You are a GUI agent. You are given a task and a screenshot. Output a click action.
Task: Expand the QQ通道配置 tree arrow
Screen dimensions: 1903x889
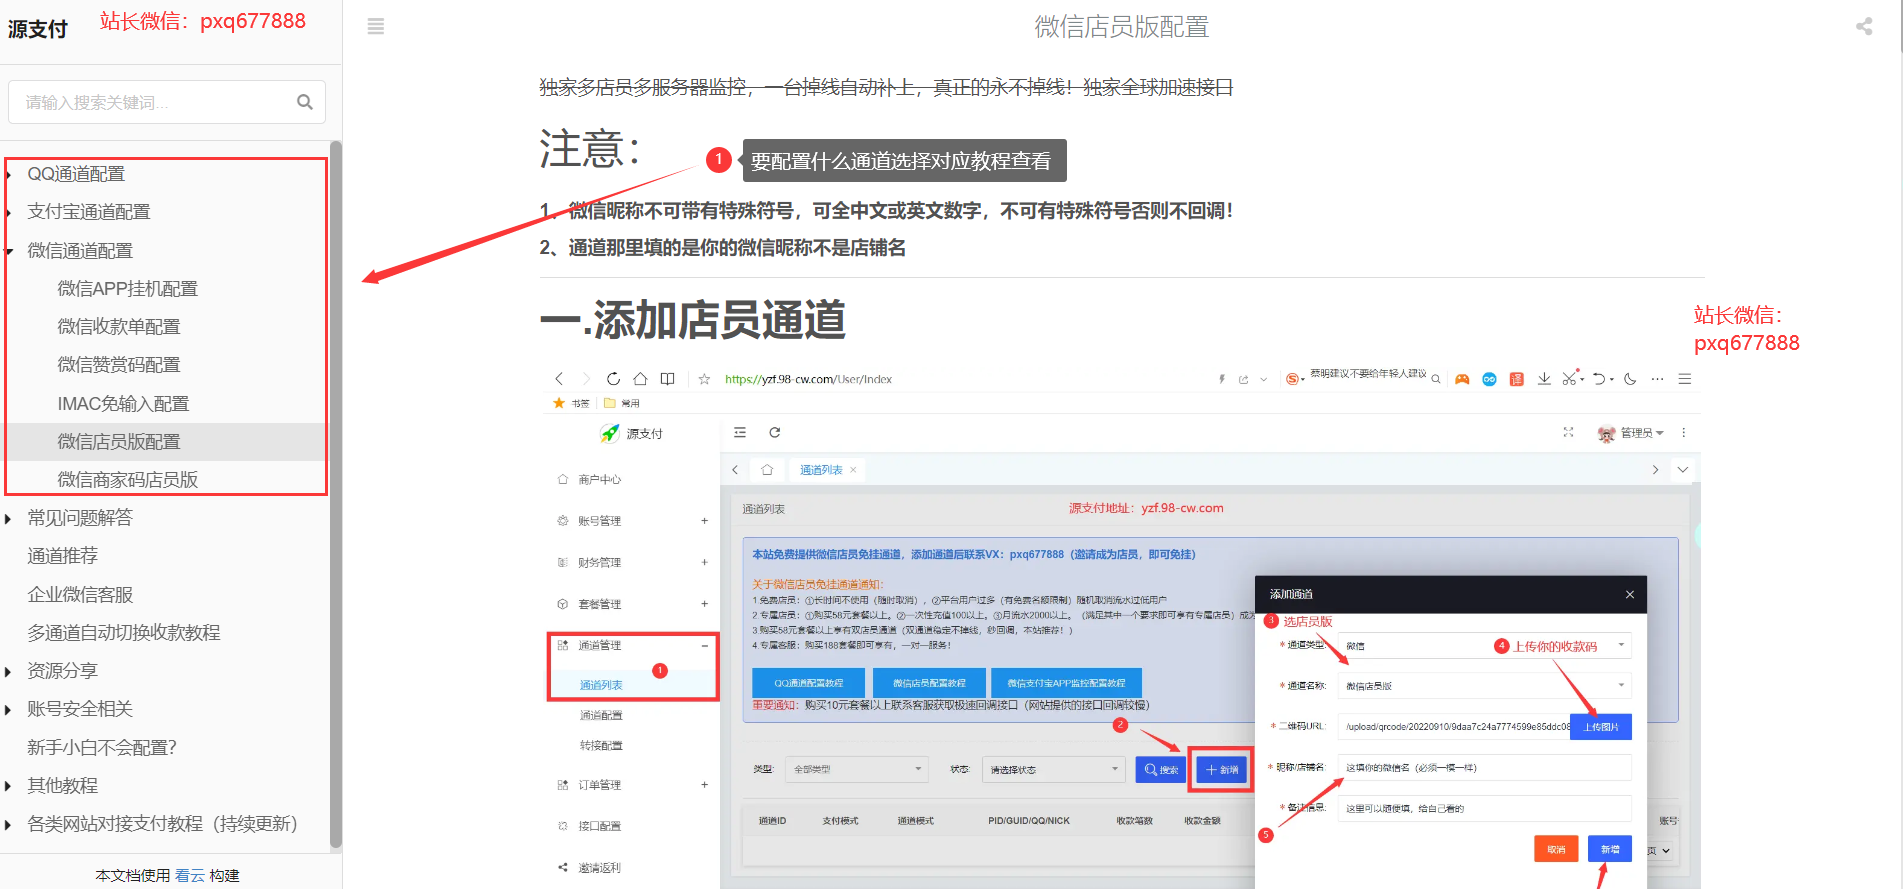[x=9, y=174]
